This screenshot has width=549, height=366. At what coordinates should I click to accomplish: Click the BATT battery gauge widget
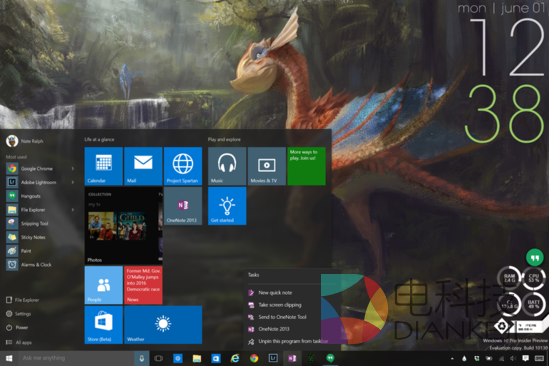(x=534, y=304)
